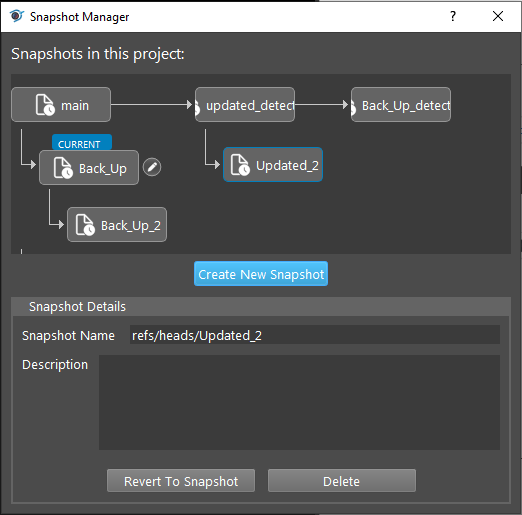Click the CURRENT badge above Back_Up

pyautogui.click(x=82, y=142)
